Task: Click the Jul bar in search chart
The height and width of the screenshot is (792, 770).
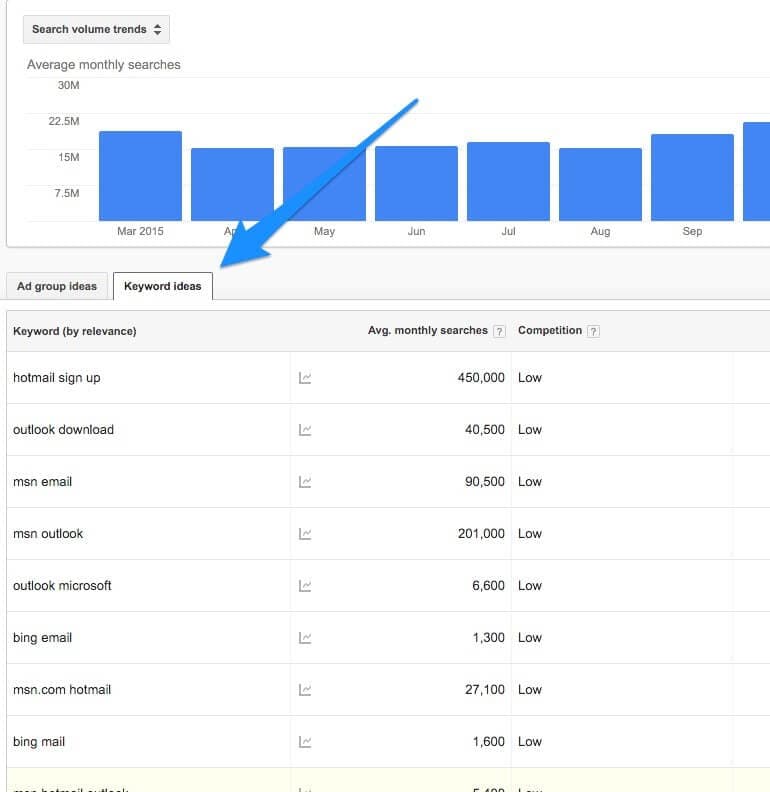Action: click(508, 181)
